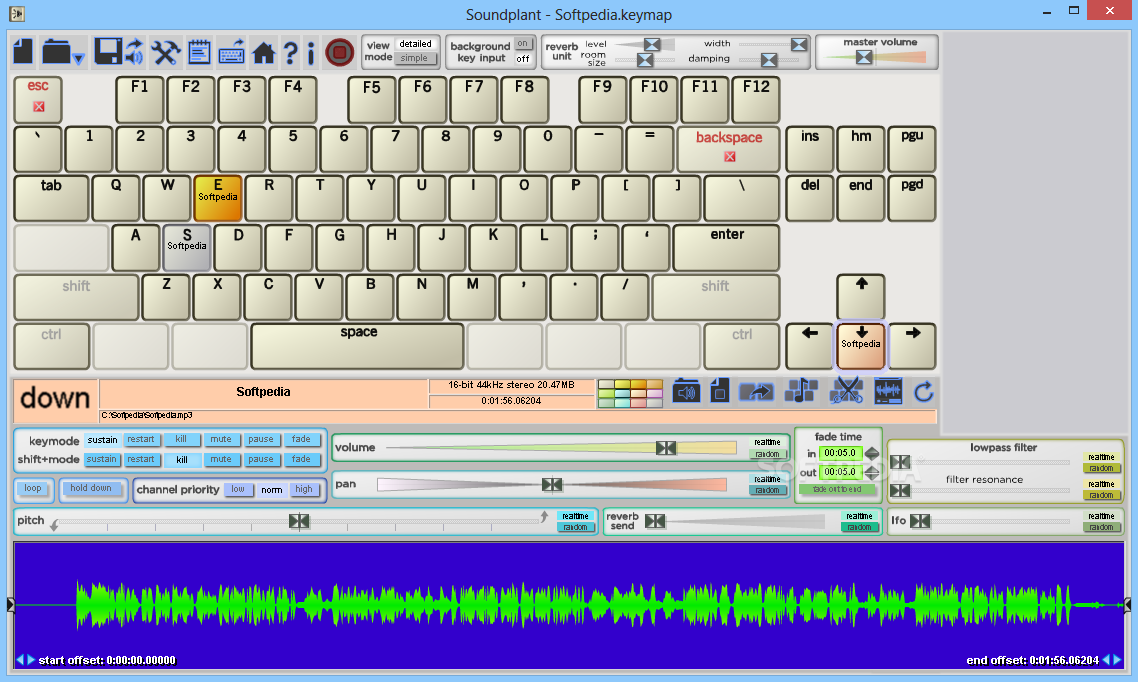Set shift+mode to fade
The image size is (1138, 682).
[301, 459]
